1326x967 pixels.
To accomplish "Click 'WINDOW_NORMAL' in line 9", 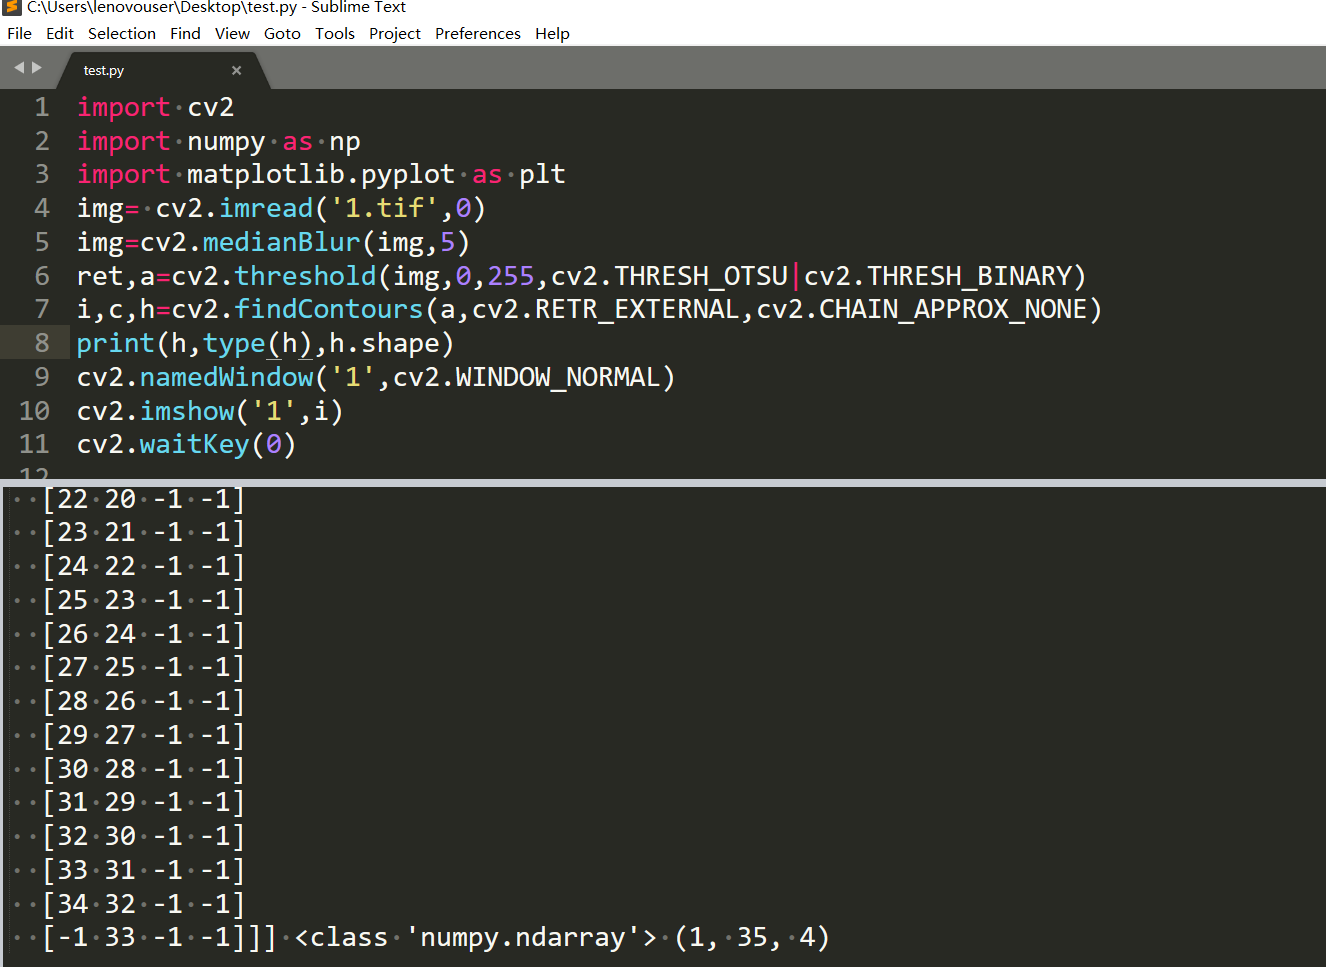I will (x=558, y=377).
